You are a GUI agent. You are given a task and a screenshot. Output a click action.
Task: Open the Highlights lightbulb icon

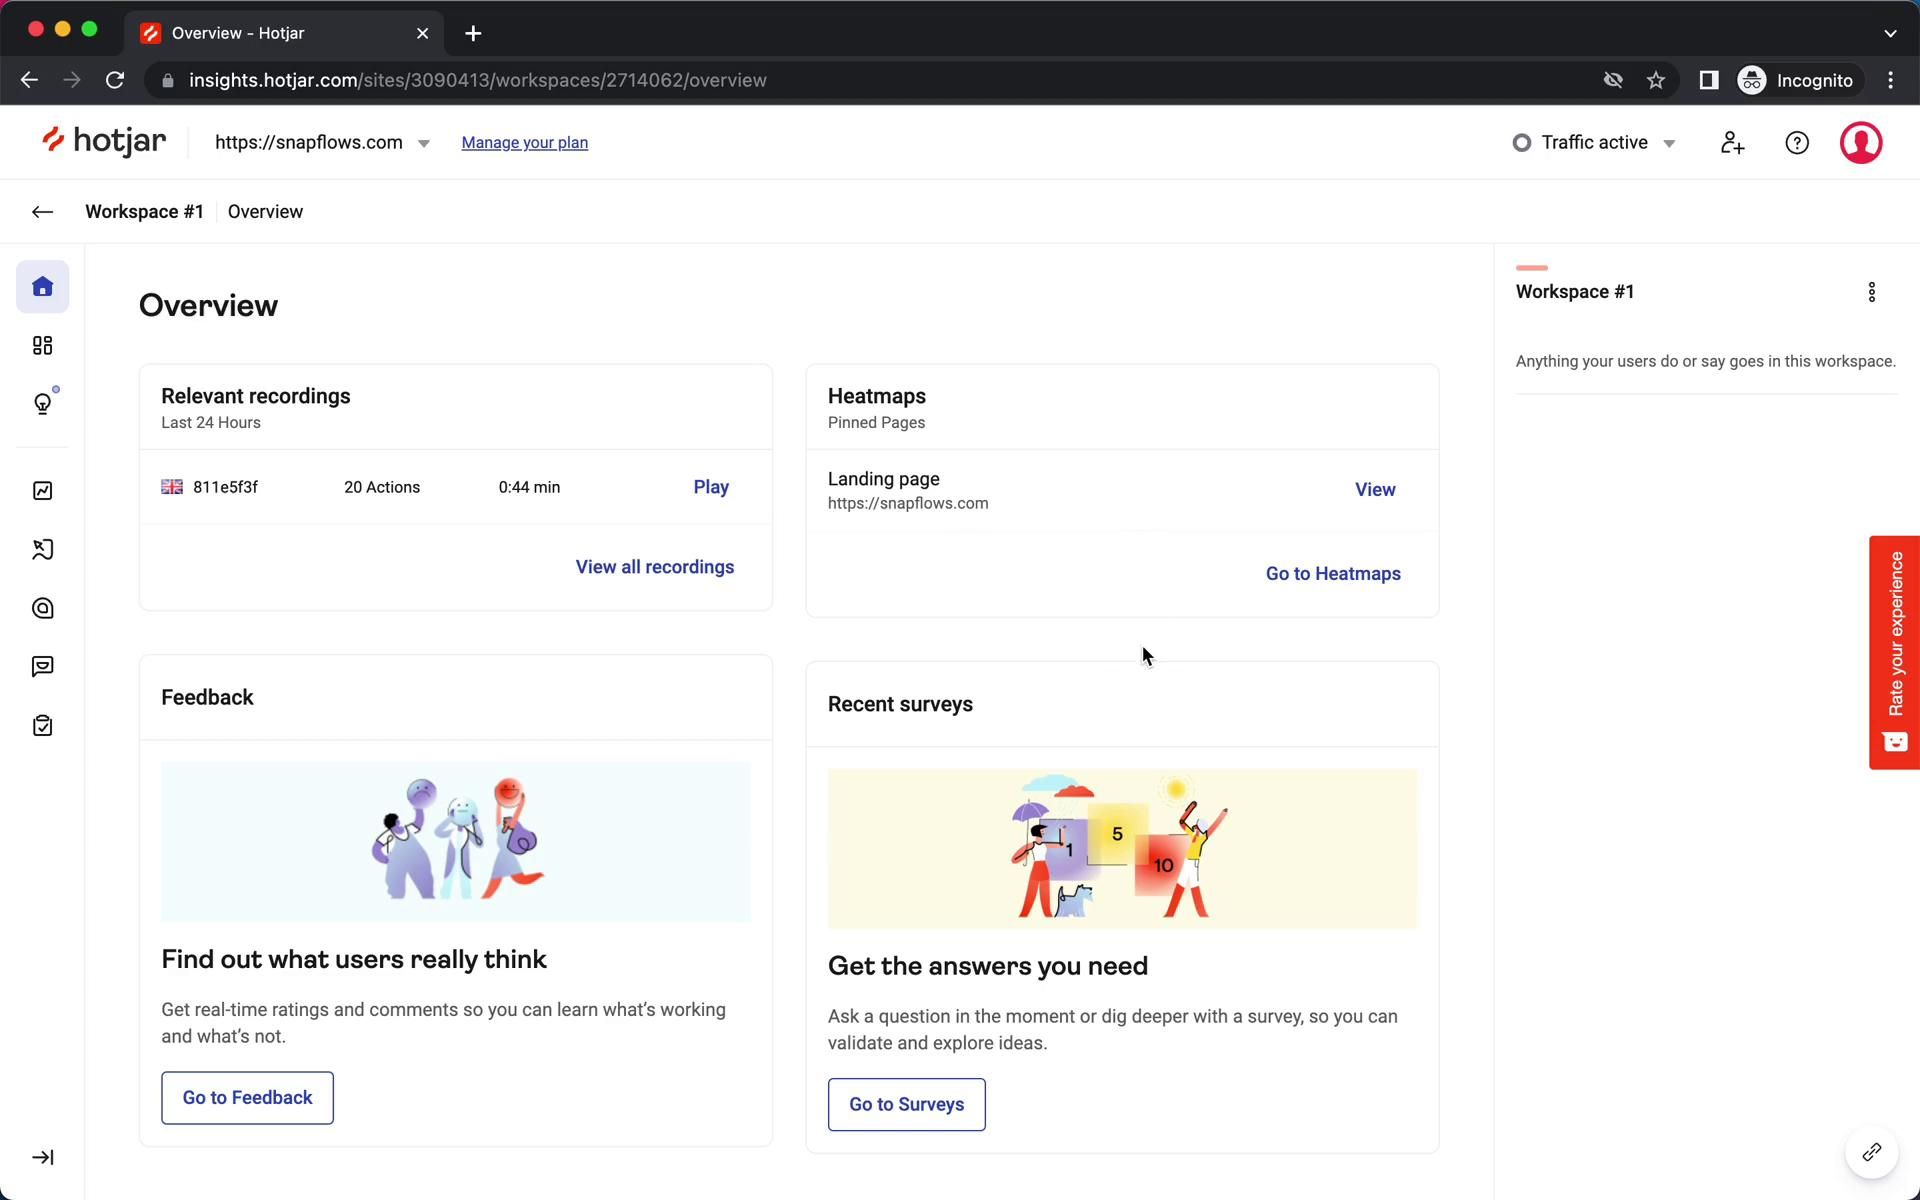tap(42, 404)
